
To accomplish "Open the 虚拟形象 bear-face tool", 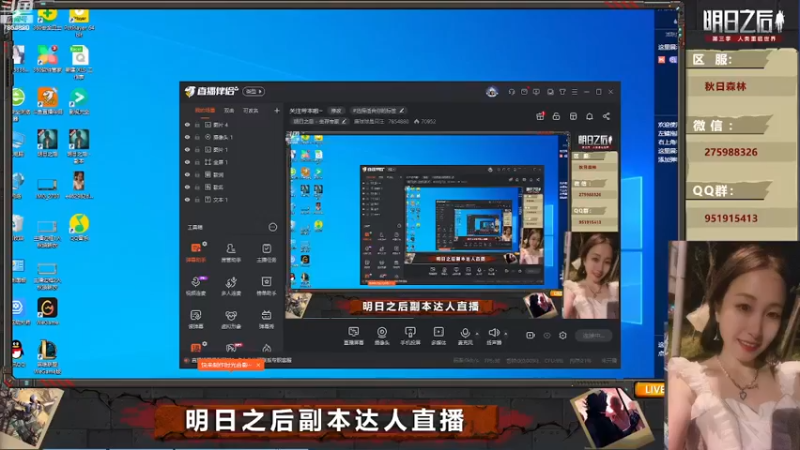I will coord(231,319).
